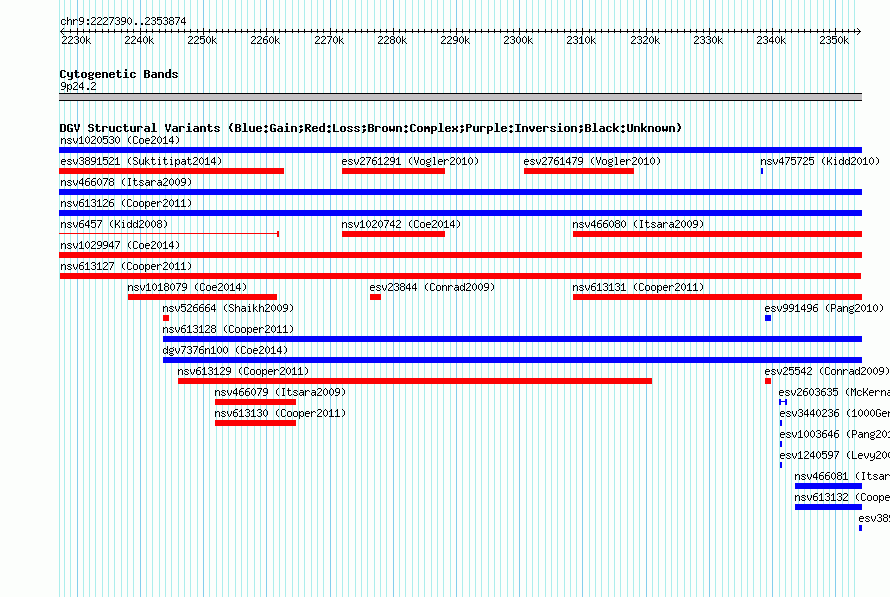Screen dimensions: 890x597
Task: Open variant dgv7376n100 (Coe2014)
Action: coord(225,350)
